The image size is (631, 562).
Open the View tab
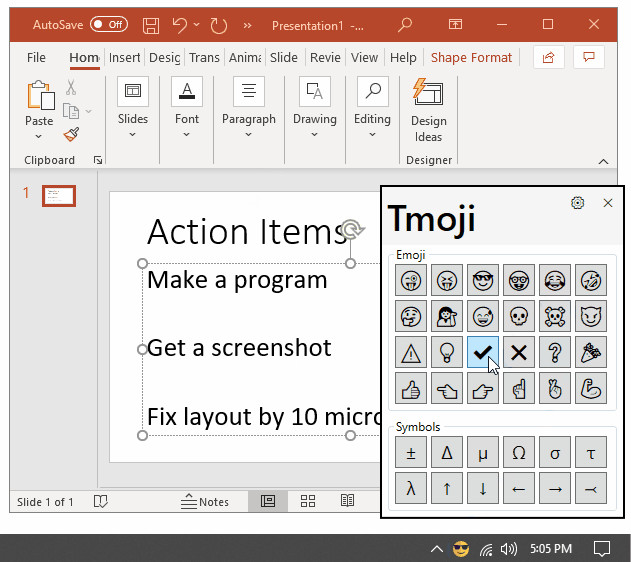pyautogui.click(x=364, y=58)
